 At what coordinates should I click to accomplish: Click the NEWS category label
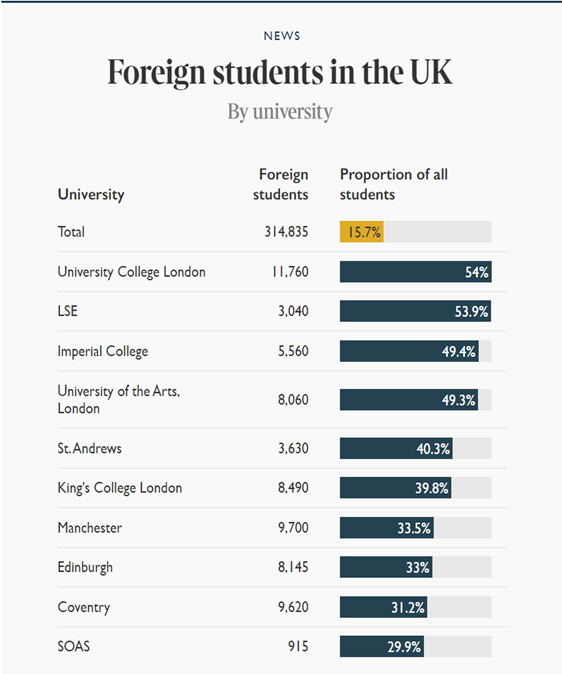tap(282, 36)
